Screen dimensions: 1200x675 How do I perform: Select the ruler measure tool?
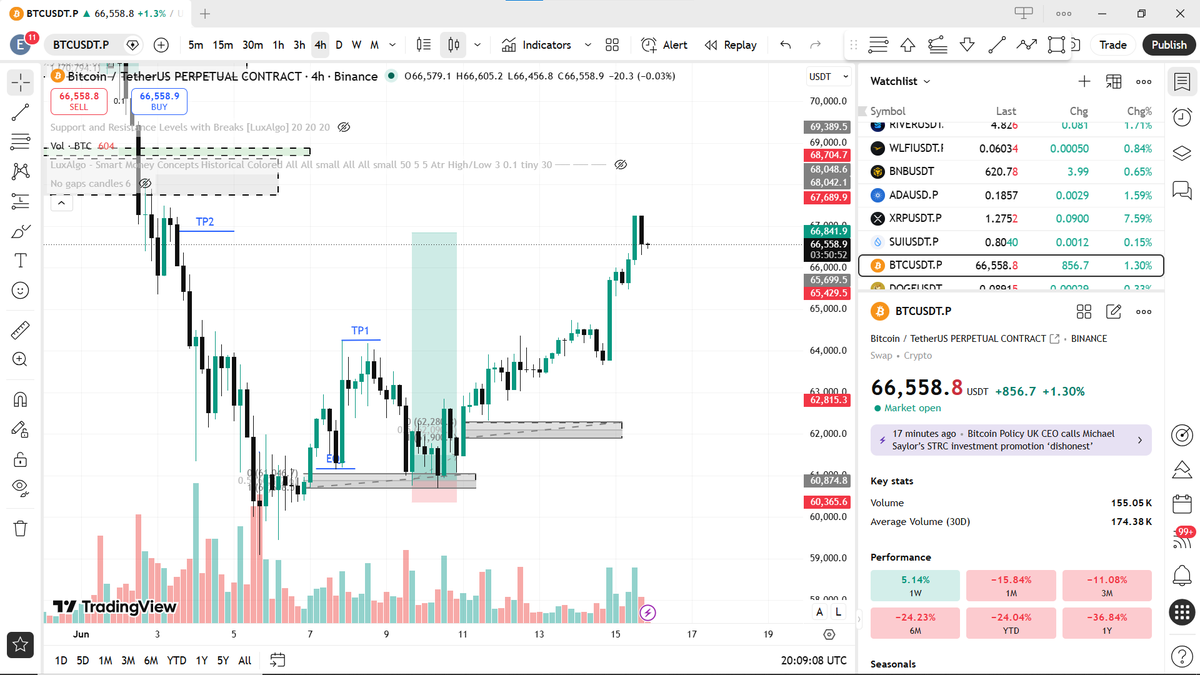20,330
